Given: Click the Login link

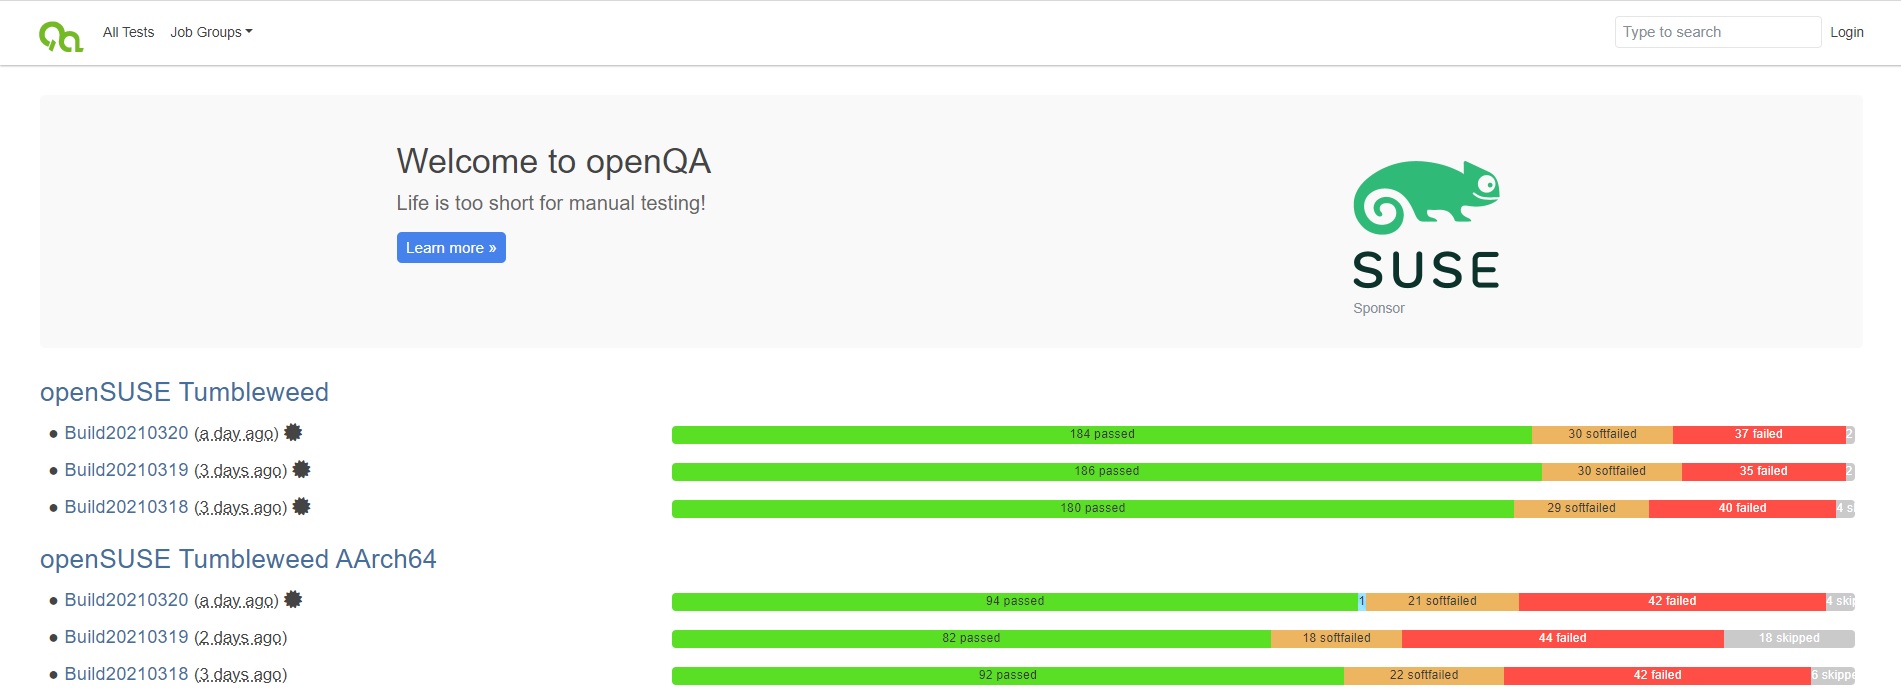Looking at the screenshot, I should point(1846,32).
